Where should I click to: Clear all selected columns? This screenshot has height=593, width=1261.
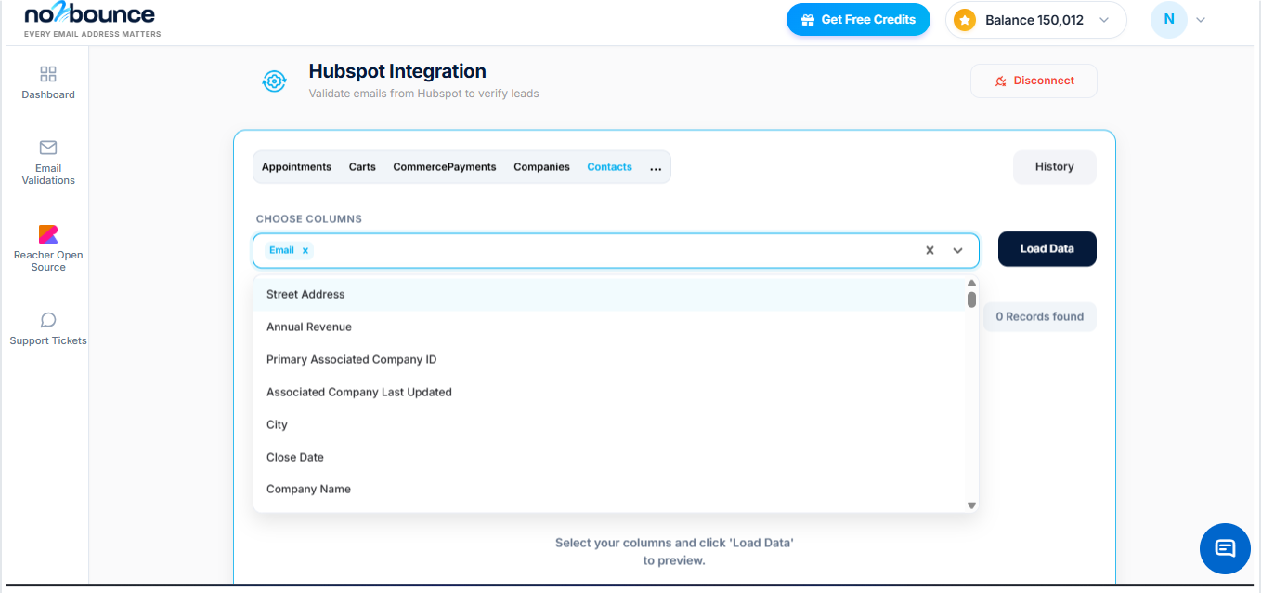(x=929, y=250)
